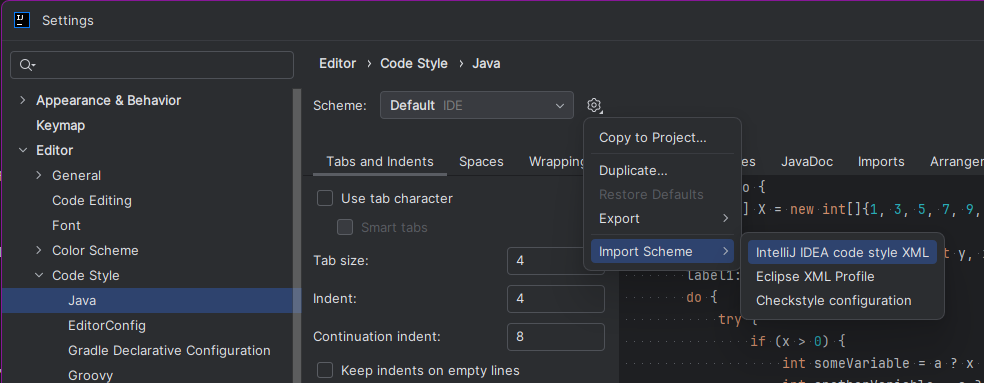Viewport: 984px width, 383px height.
Task: Open the Arrangement tab
Action: click(956, 161)
